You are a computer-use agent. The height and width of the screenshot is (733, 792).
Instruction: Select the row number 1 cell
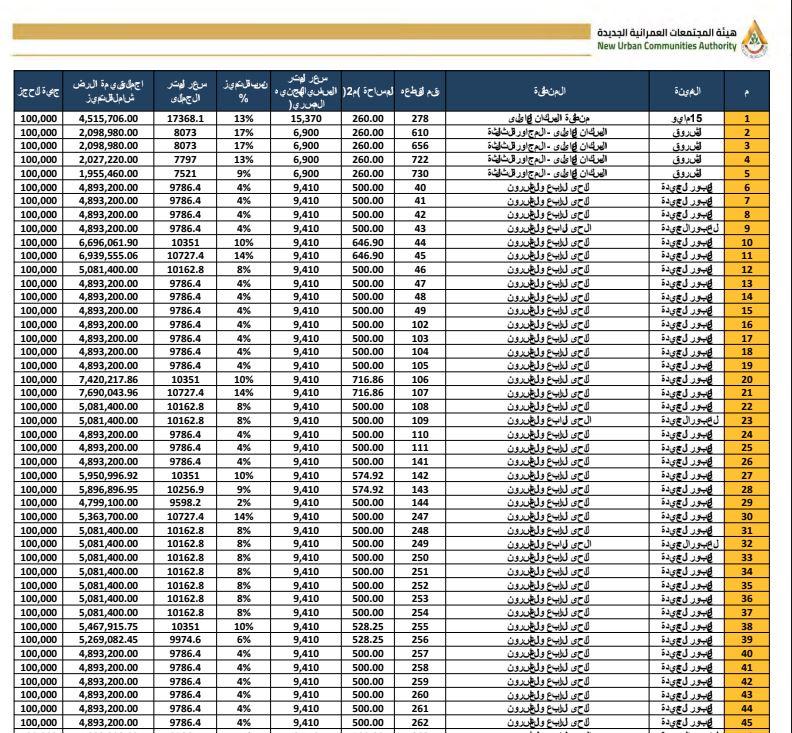[x=747, y=119]
